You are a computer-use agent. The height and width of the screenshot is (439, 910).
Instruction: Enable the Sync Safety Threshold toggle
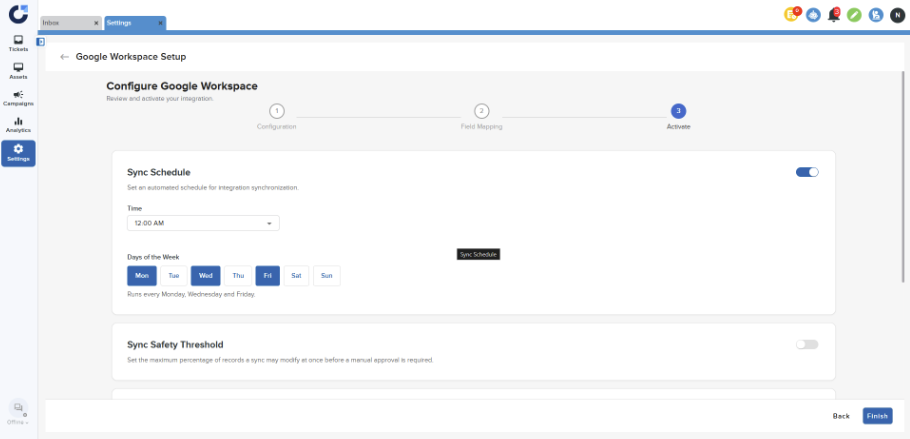click(807, 344)
